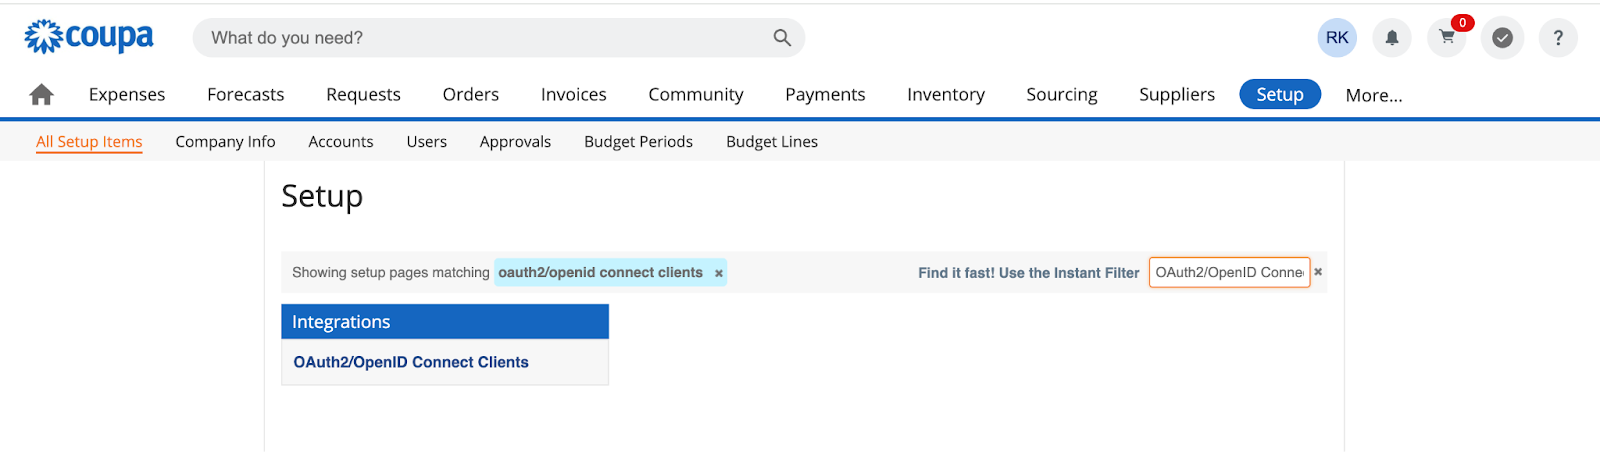
Task: Go to the Suppliers tab
Action: 1177,94
